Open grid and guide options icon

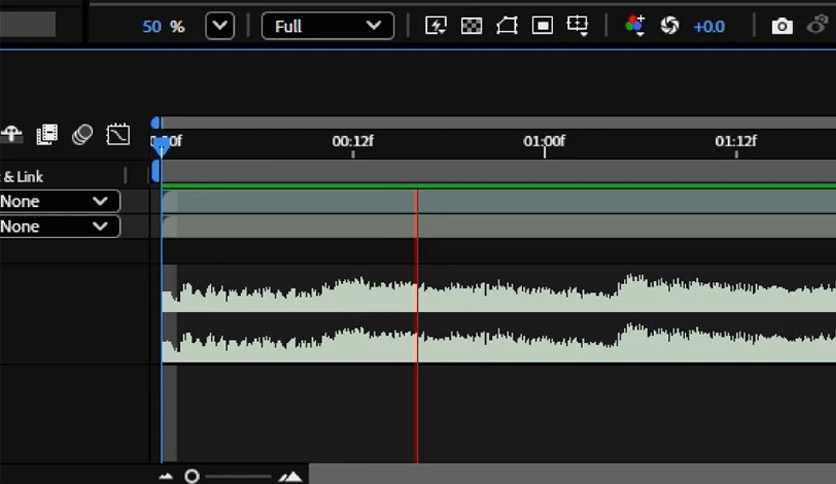click(577, 26)
